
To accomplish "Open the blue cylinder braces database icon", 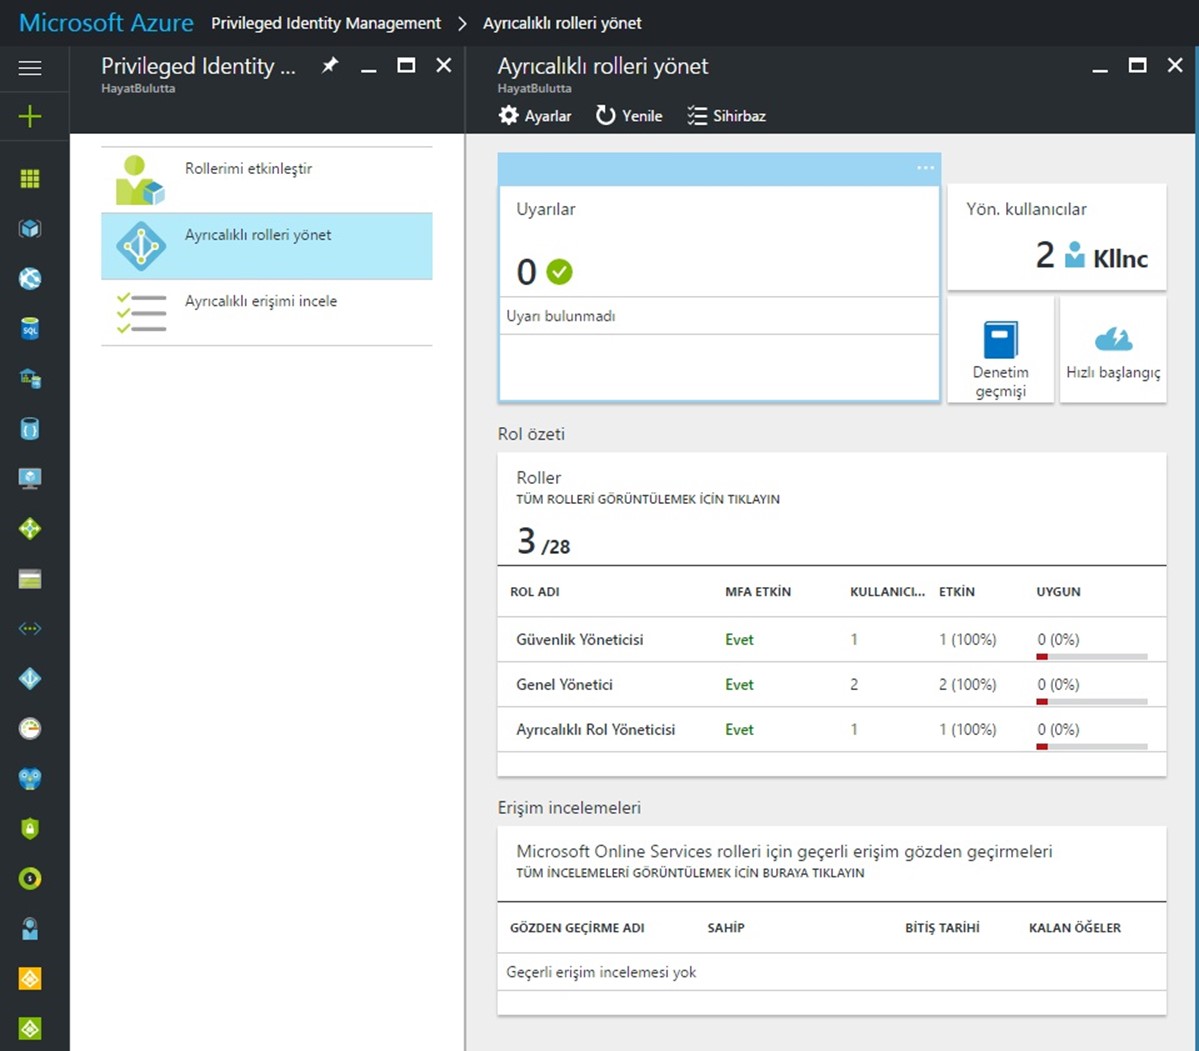I will coord(30,429).
